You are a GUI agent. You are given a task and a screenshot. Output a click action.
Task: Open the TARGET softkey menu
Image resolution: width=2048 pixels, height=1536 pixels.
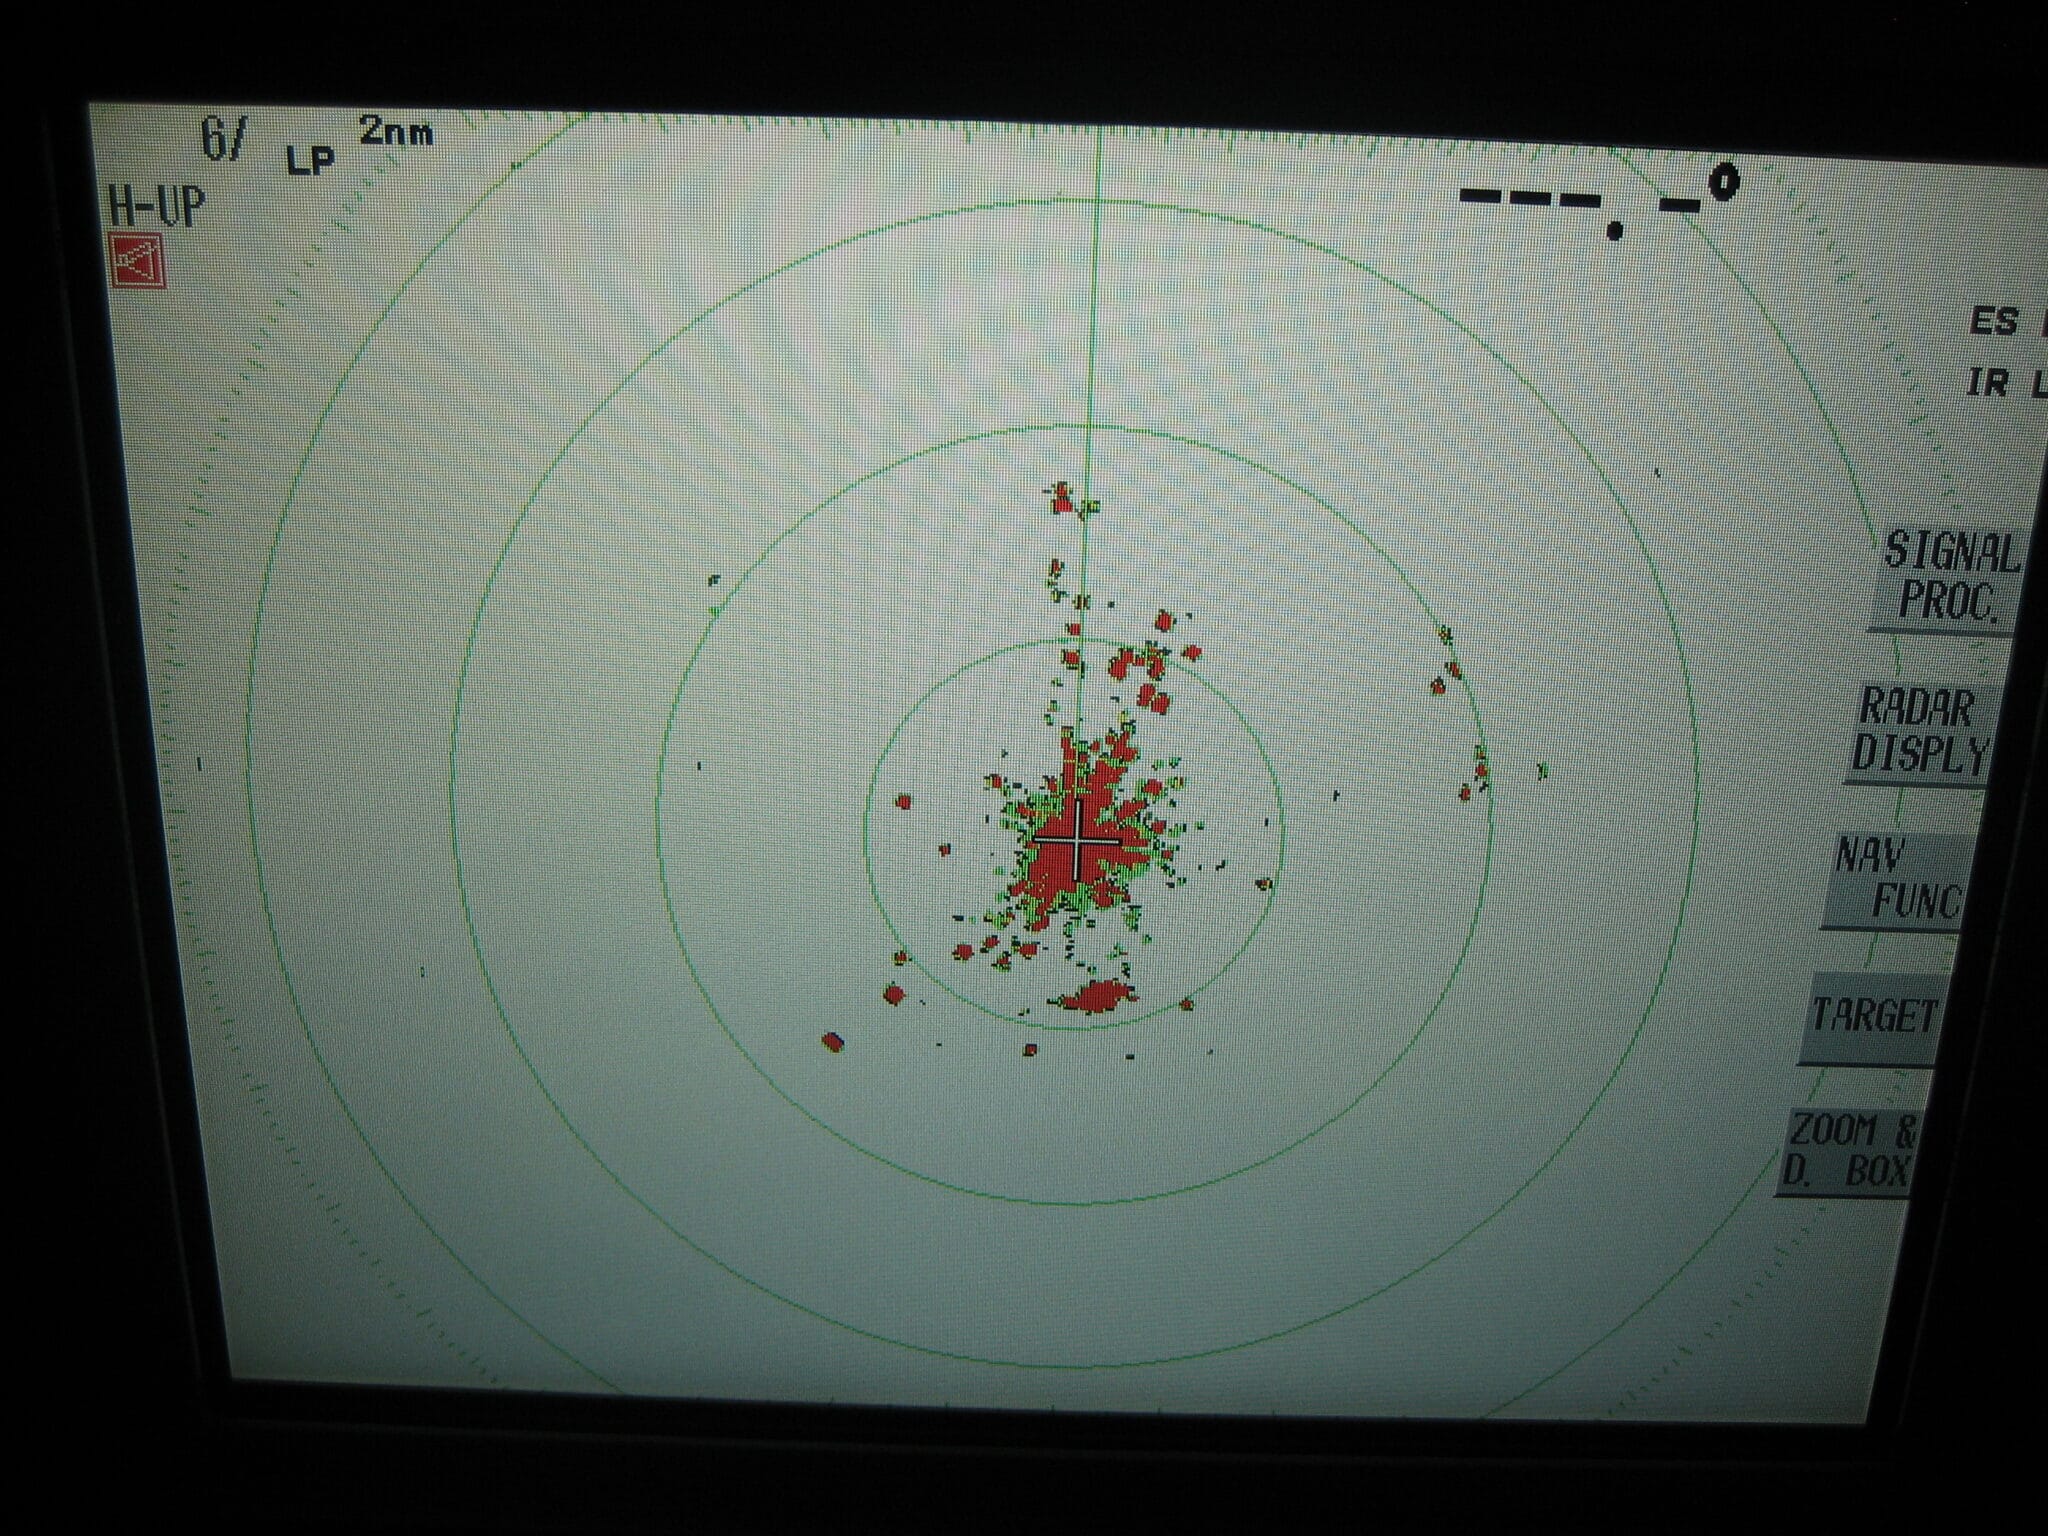(1868, 1019)
